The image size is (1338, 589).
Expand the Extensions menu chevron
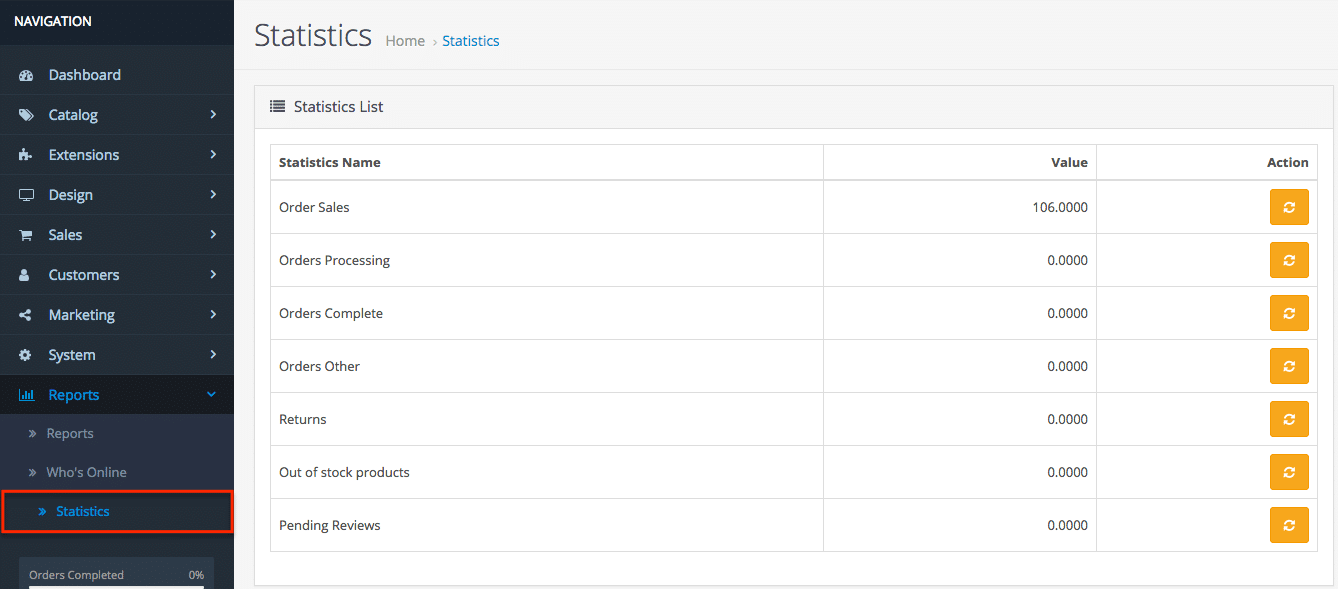tap(213, 154)
